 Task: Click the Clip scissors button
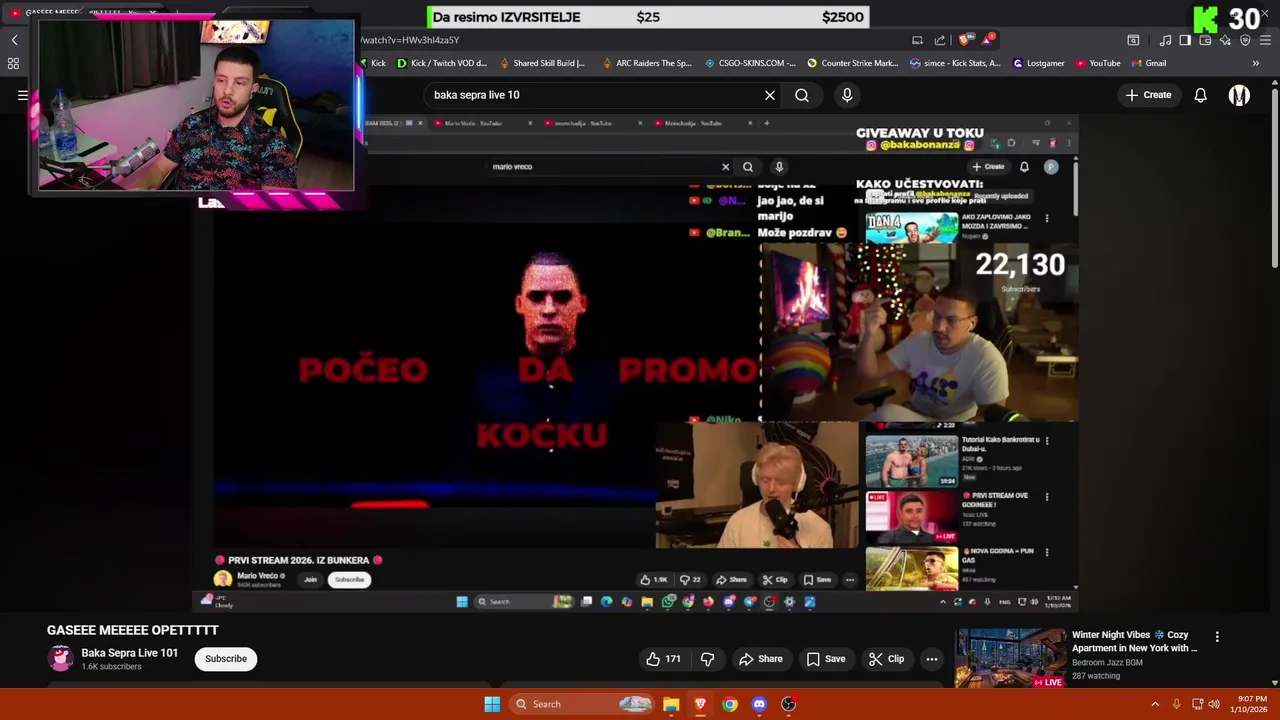tap(886, 659)
